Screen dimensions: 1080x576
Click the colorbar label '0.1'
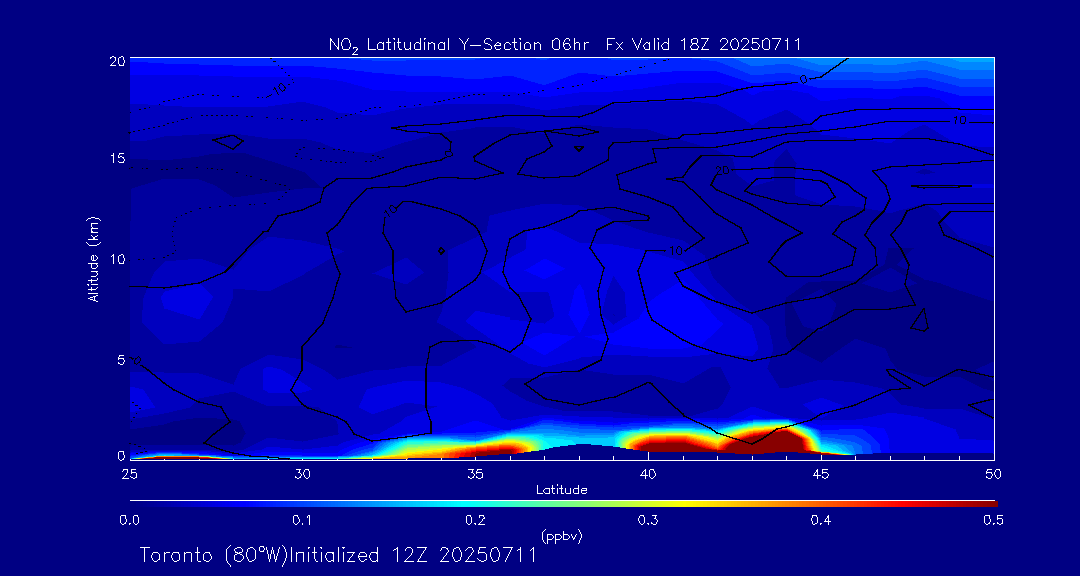(x=302, y=520)
